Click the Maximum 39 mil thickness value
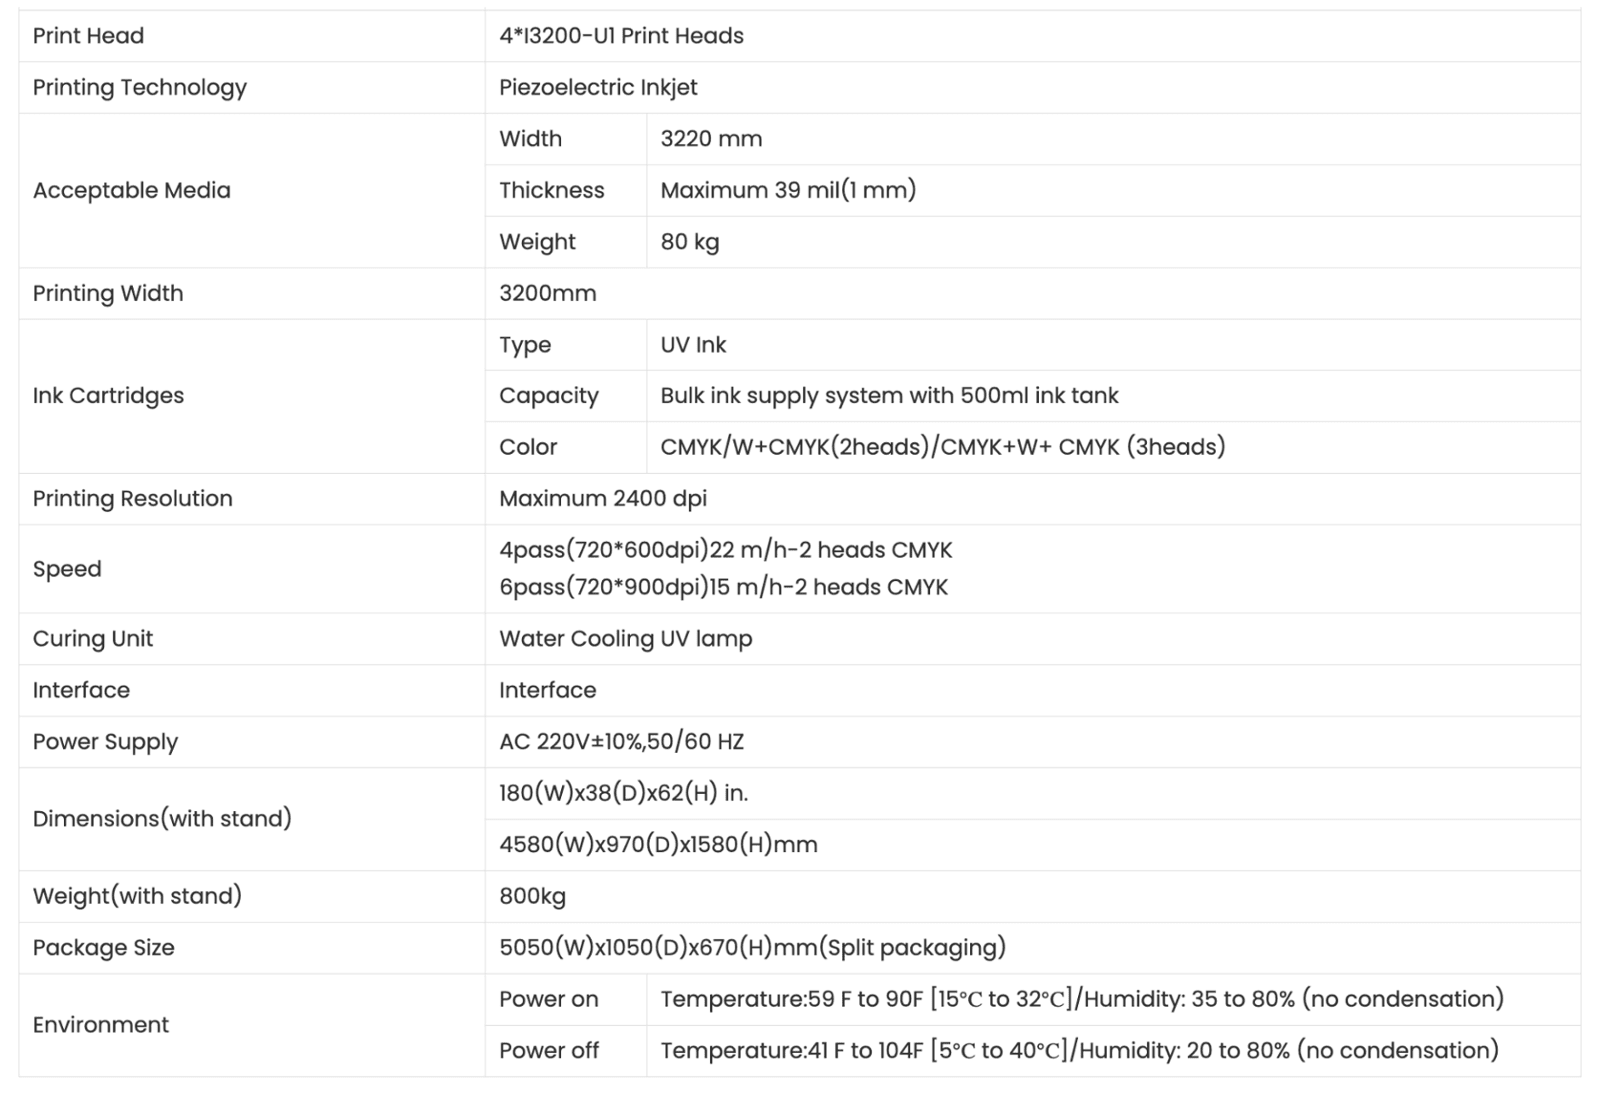Screen dimensions: 1600x1093 [x=788, y=190]
